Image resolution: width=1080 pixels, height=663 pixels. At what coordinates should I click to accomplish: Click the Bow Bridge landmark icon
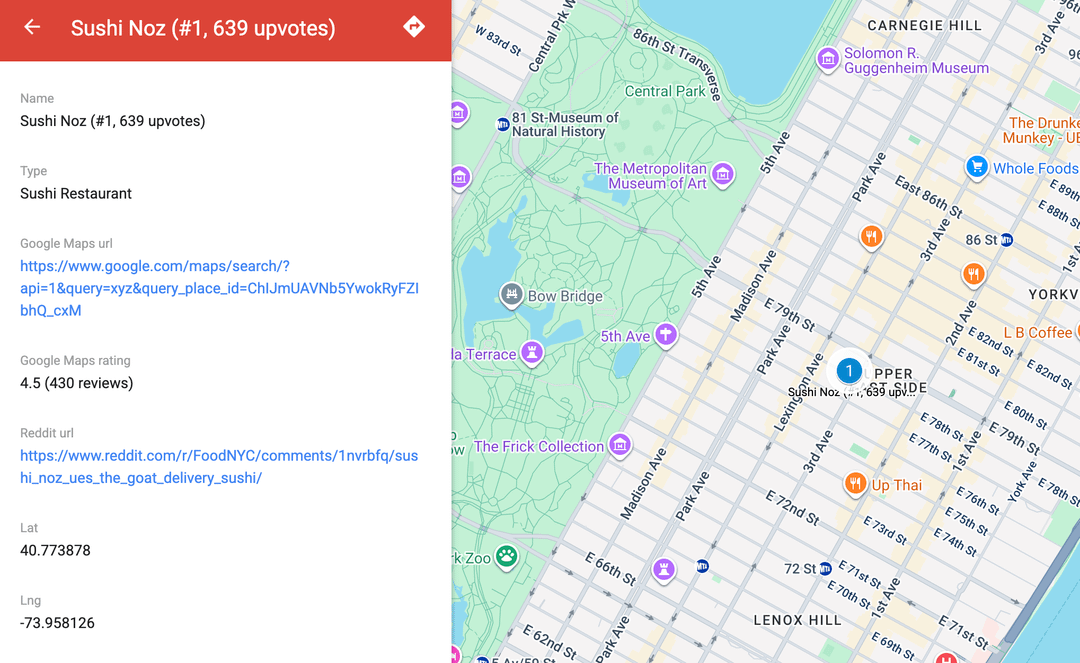(x=511, y=295)
